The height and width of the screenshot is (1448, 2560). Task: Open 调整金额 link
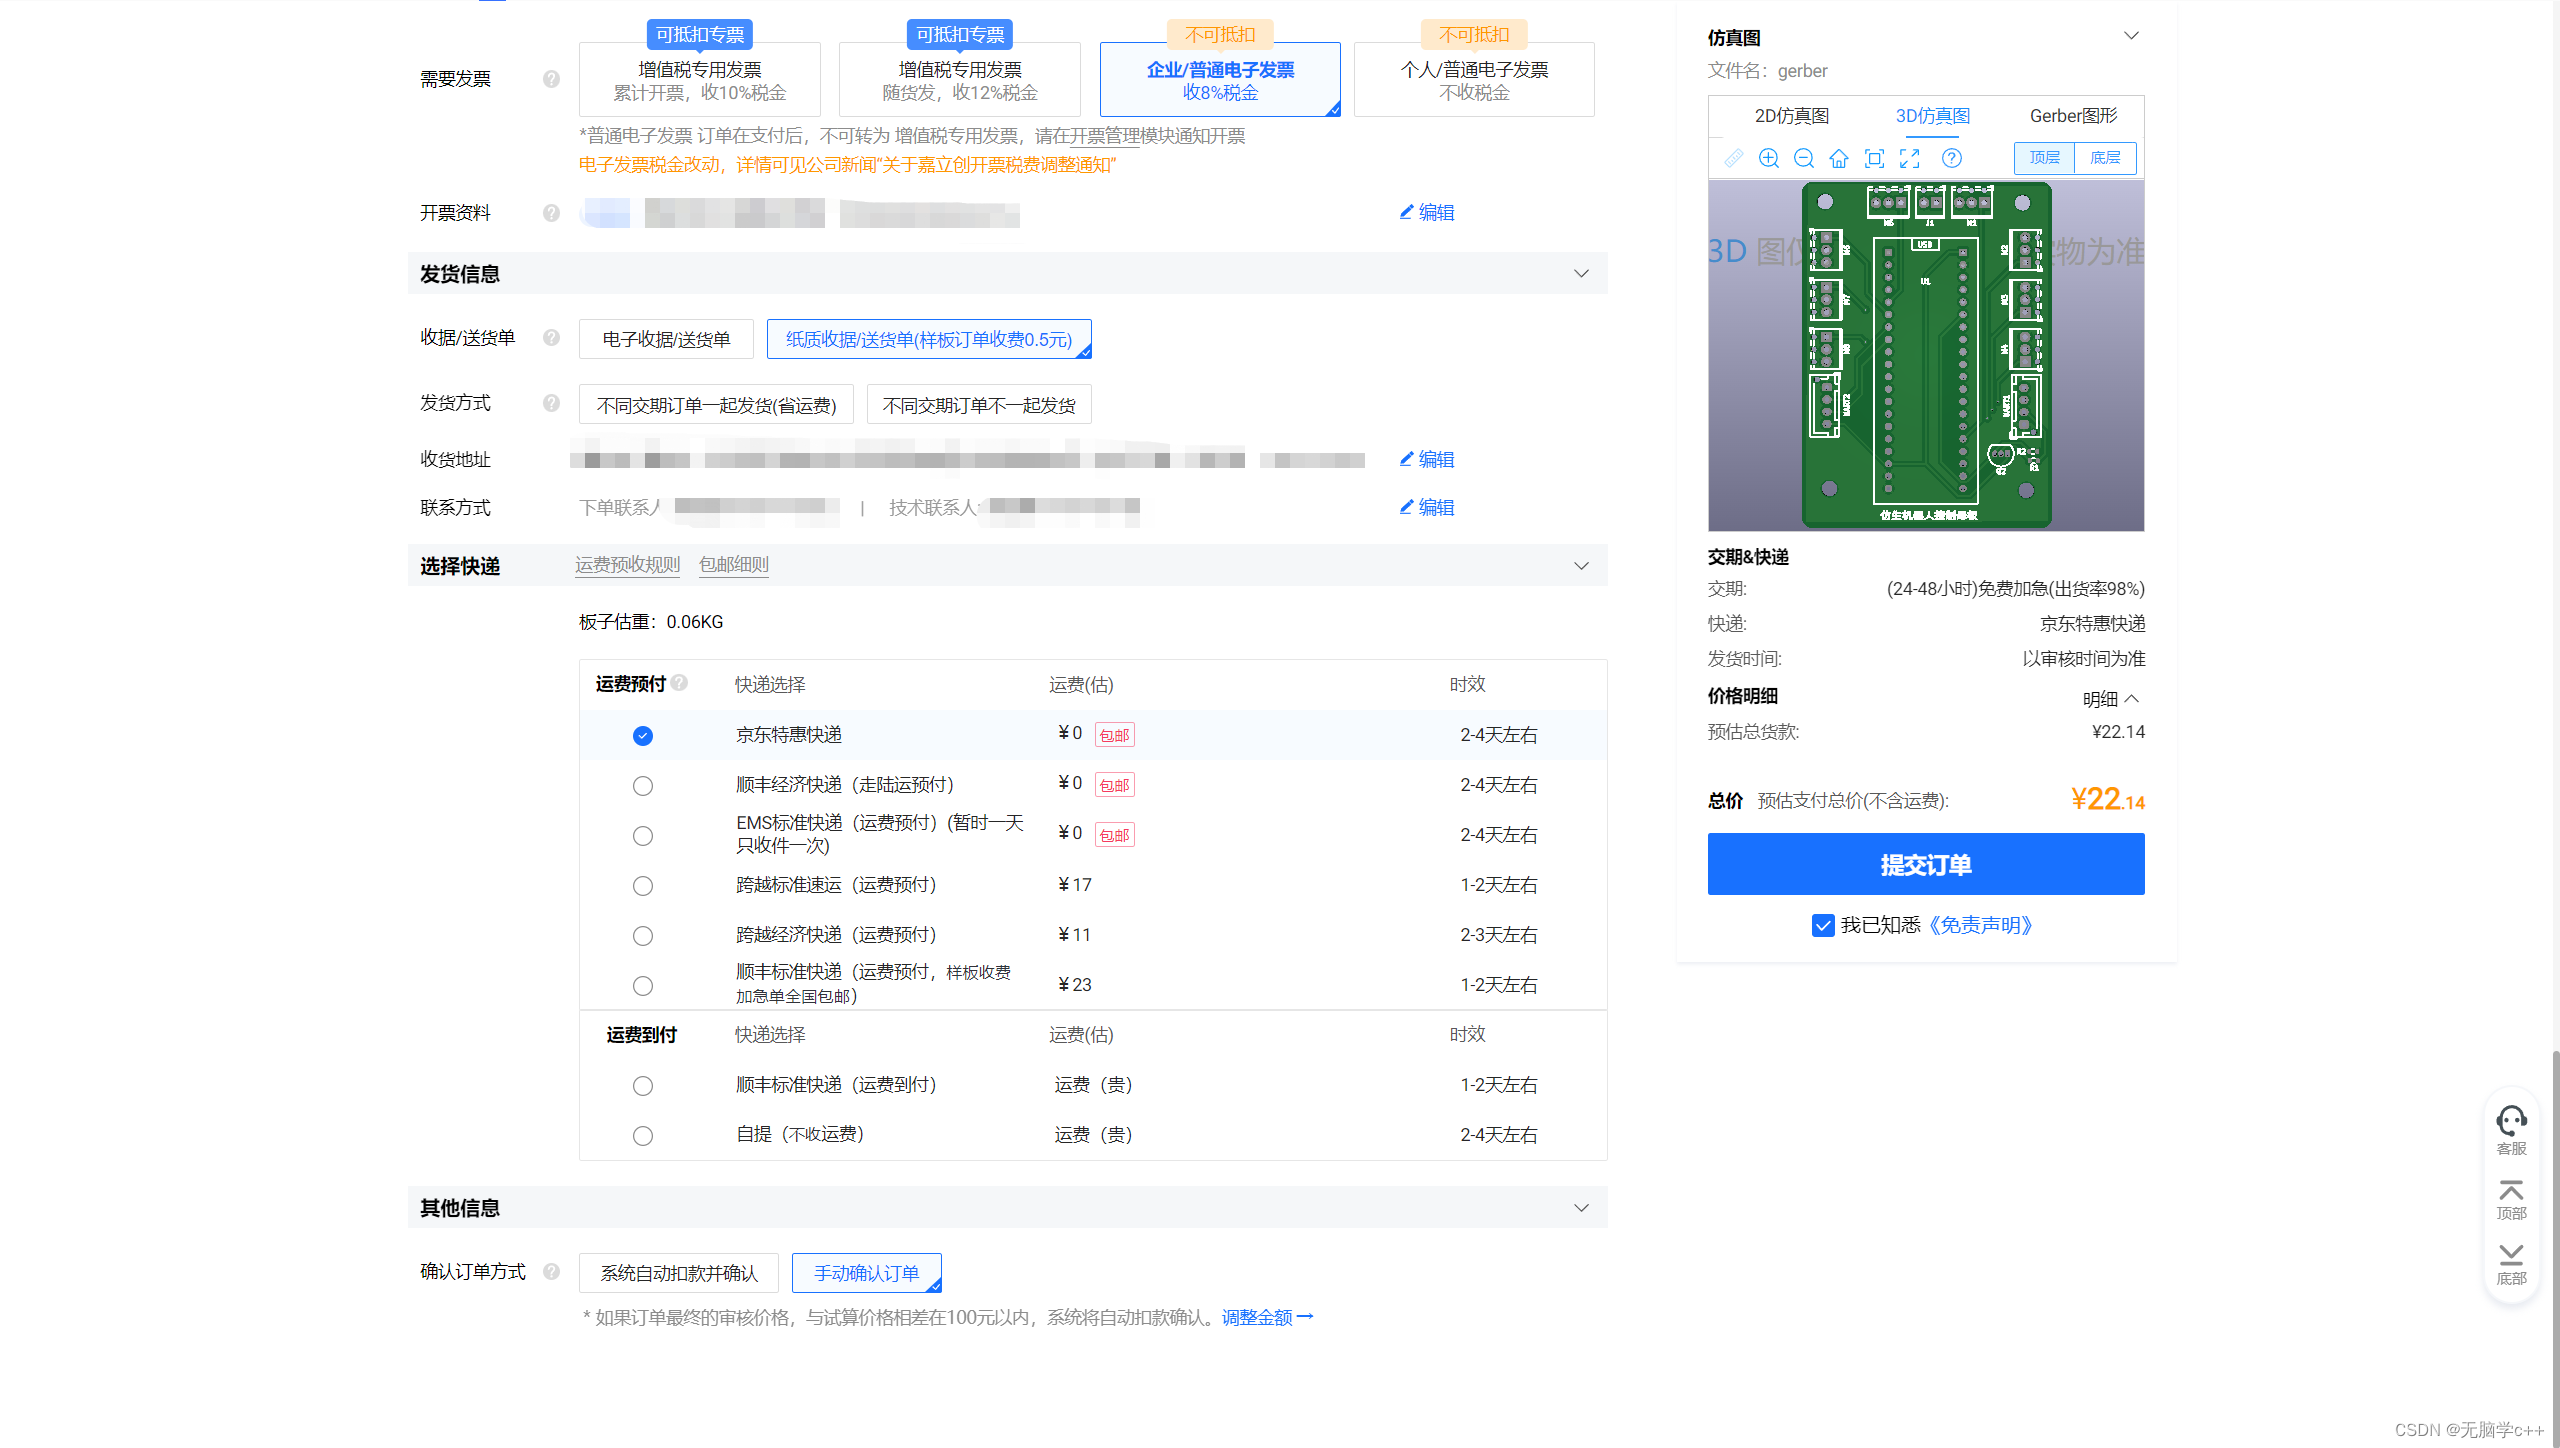[1267, 1317]
